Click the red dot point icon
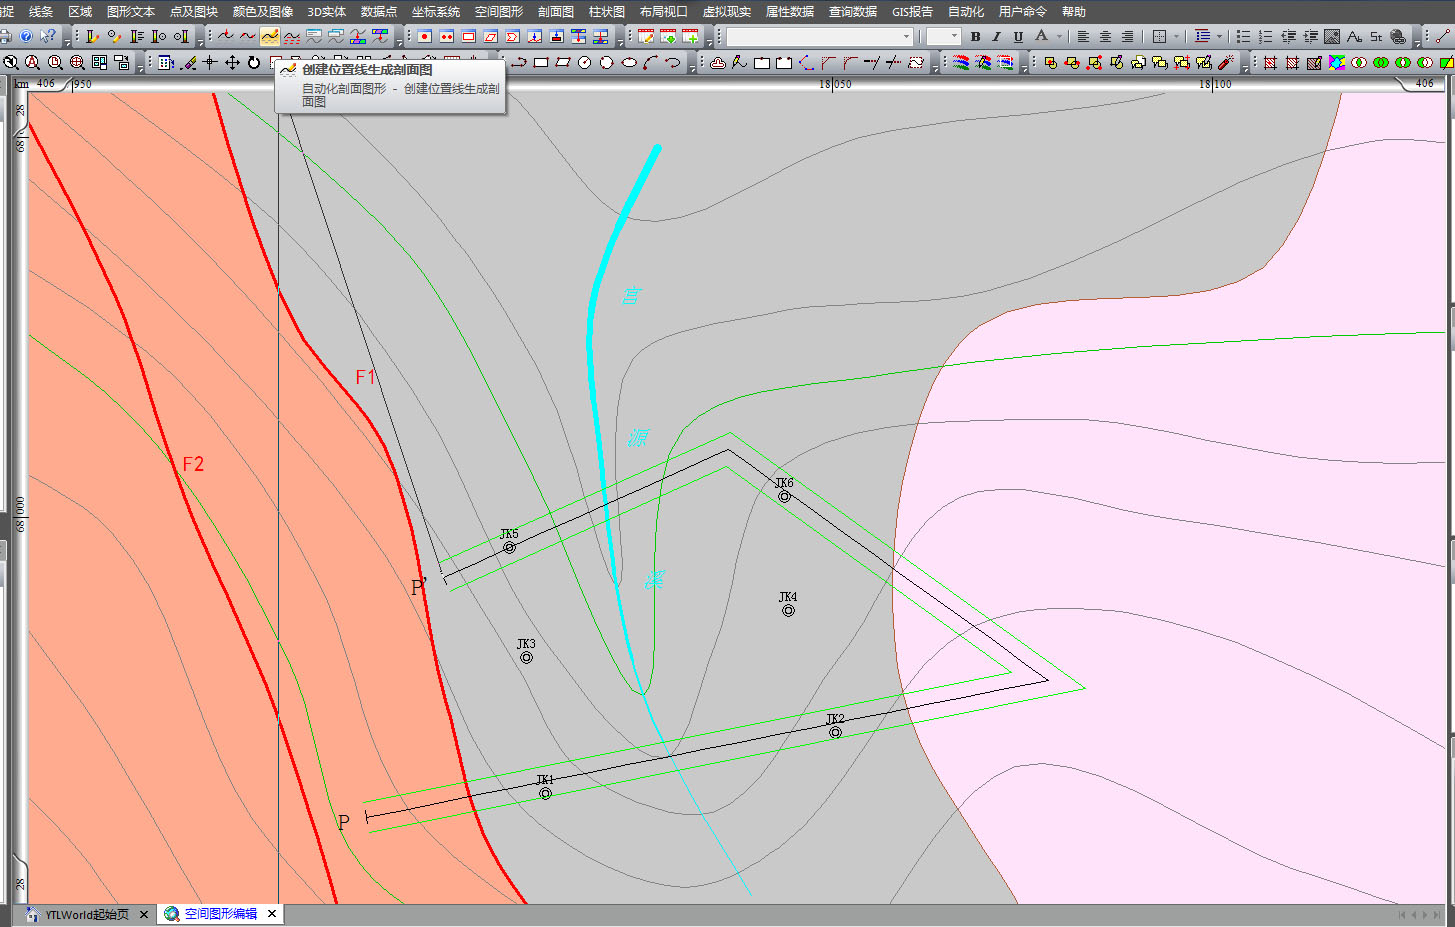 tap(425, 36)
